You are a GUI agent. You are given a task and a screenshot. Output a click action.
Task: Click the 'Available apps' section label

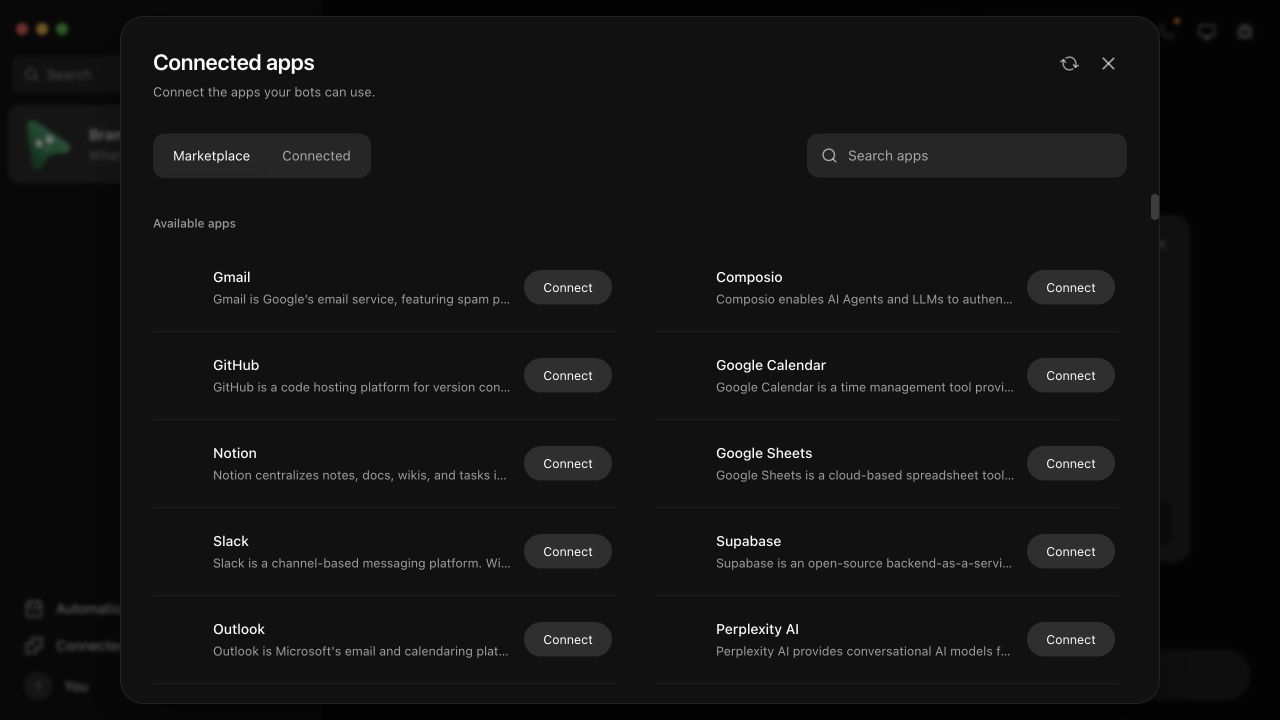pyautogui.click(x=194, y=223)
